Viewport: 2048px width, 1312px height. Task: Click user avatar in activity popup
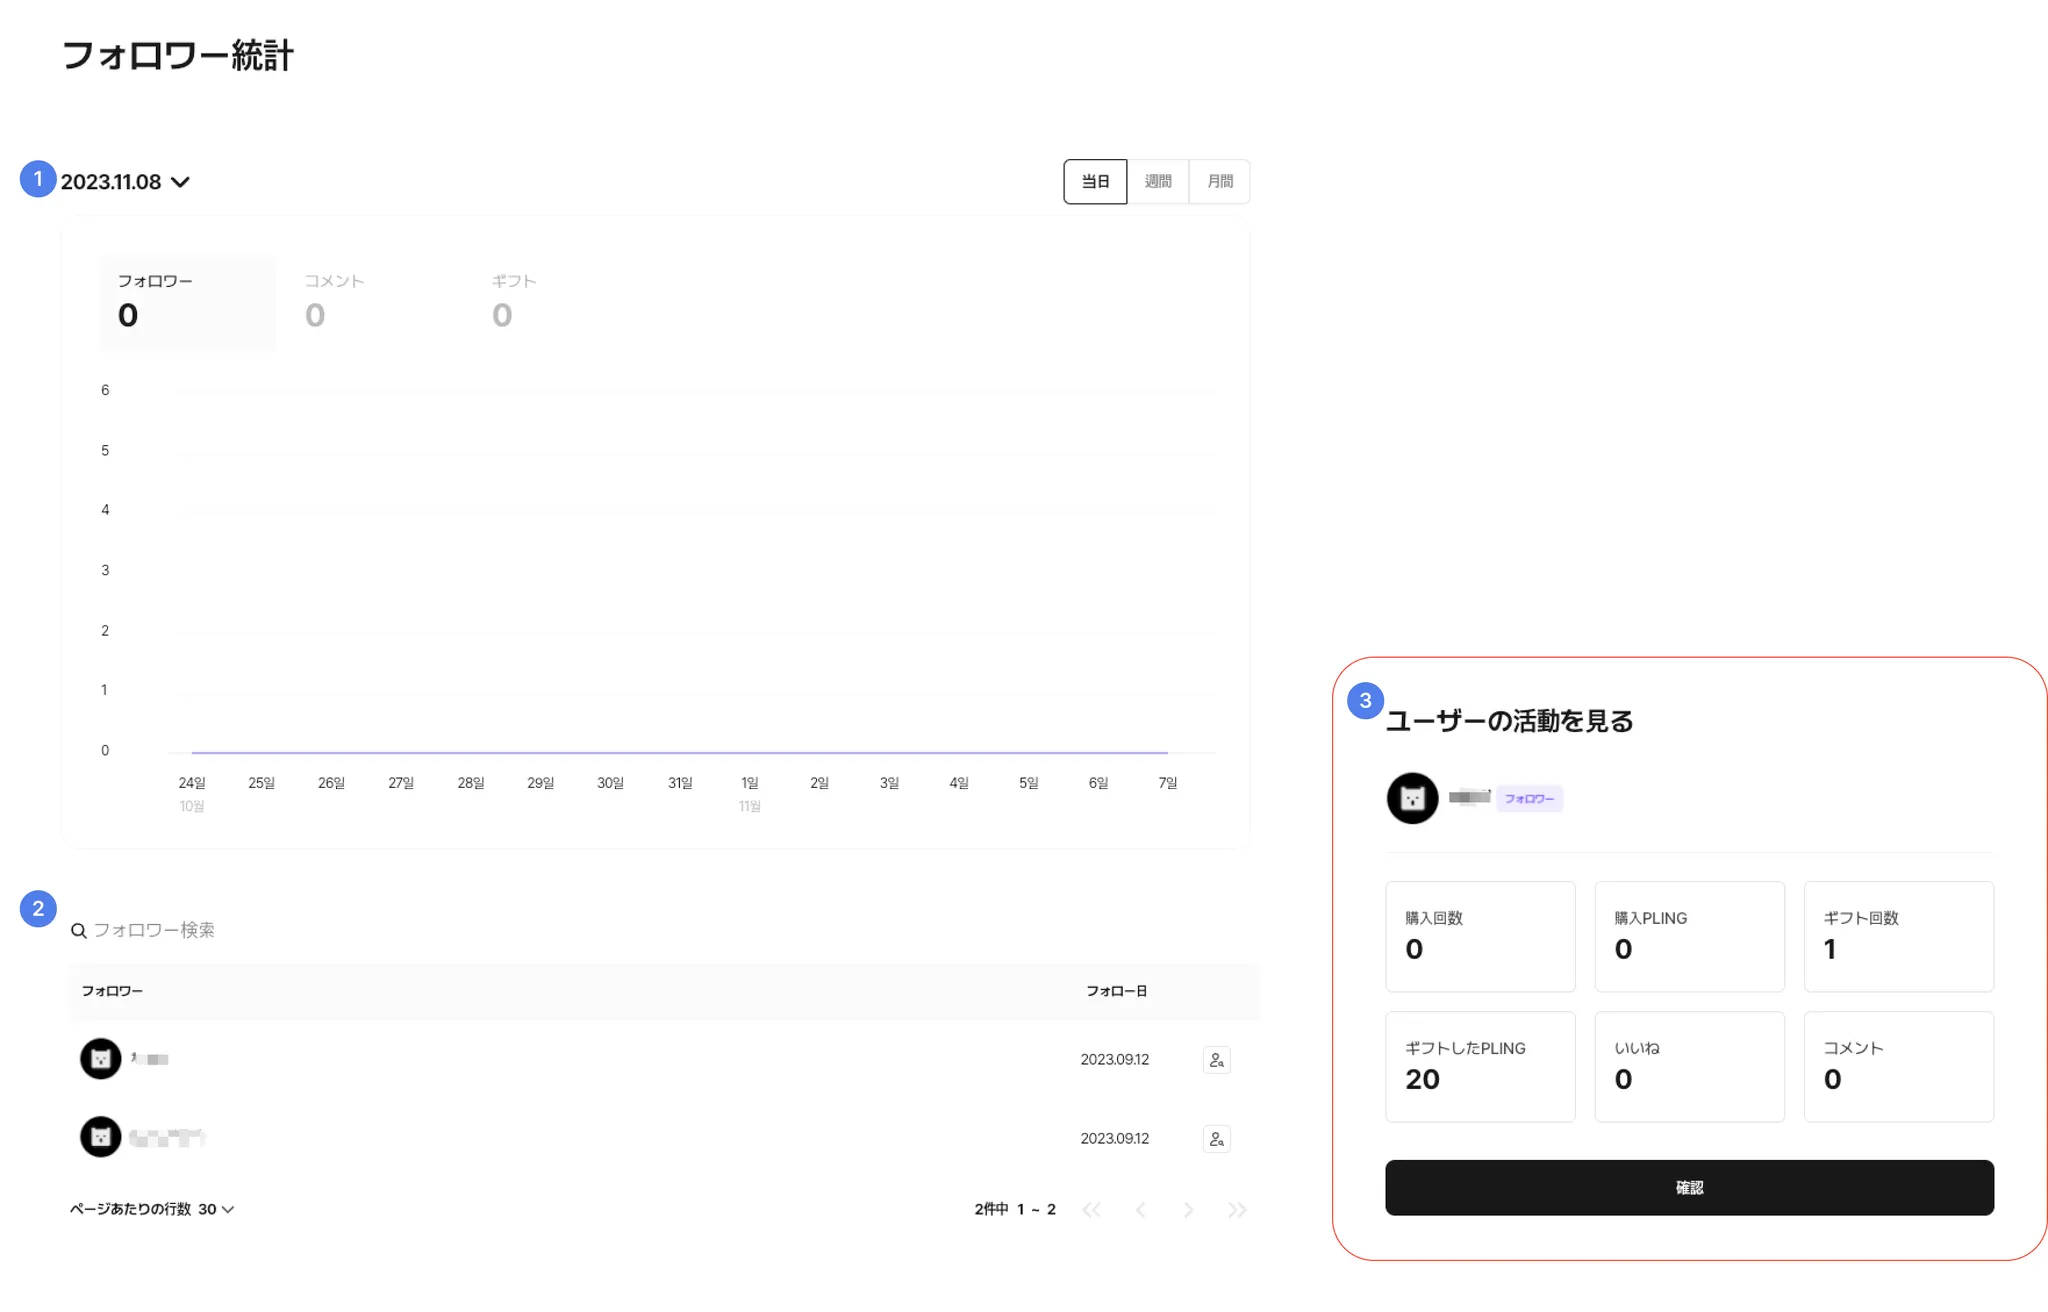coord(1412,798)
